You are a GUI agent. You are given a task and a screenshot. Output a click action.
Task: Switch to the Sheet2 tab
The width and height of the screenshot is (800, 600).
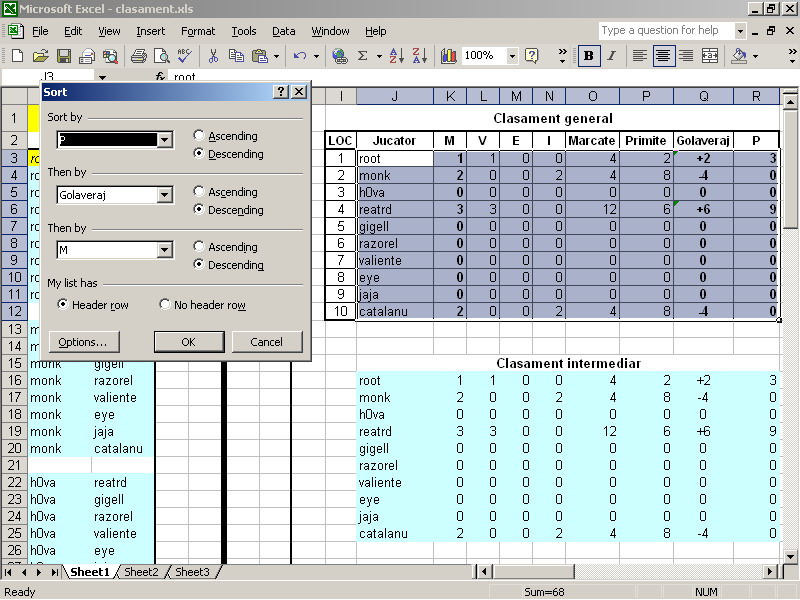pyautogui.click(x=141, y=572)
